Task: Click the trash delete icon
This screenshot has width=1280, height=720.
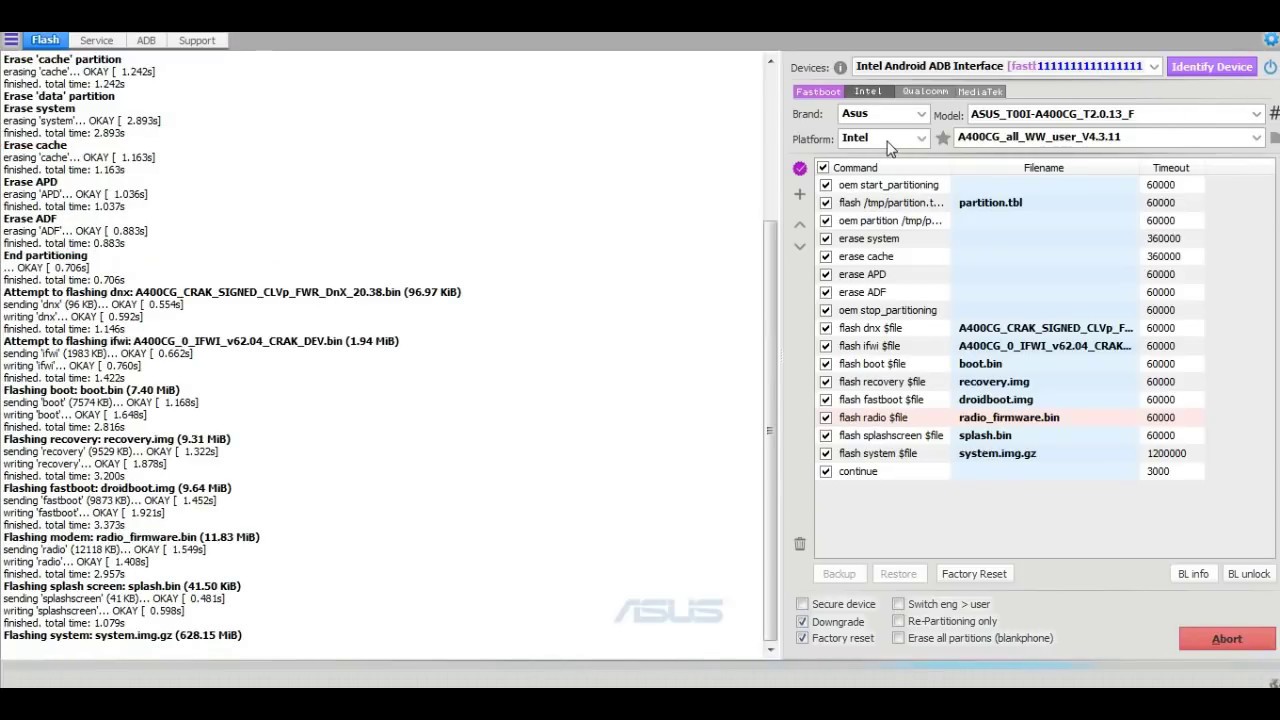Action: coord(800,544)
